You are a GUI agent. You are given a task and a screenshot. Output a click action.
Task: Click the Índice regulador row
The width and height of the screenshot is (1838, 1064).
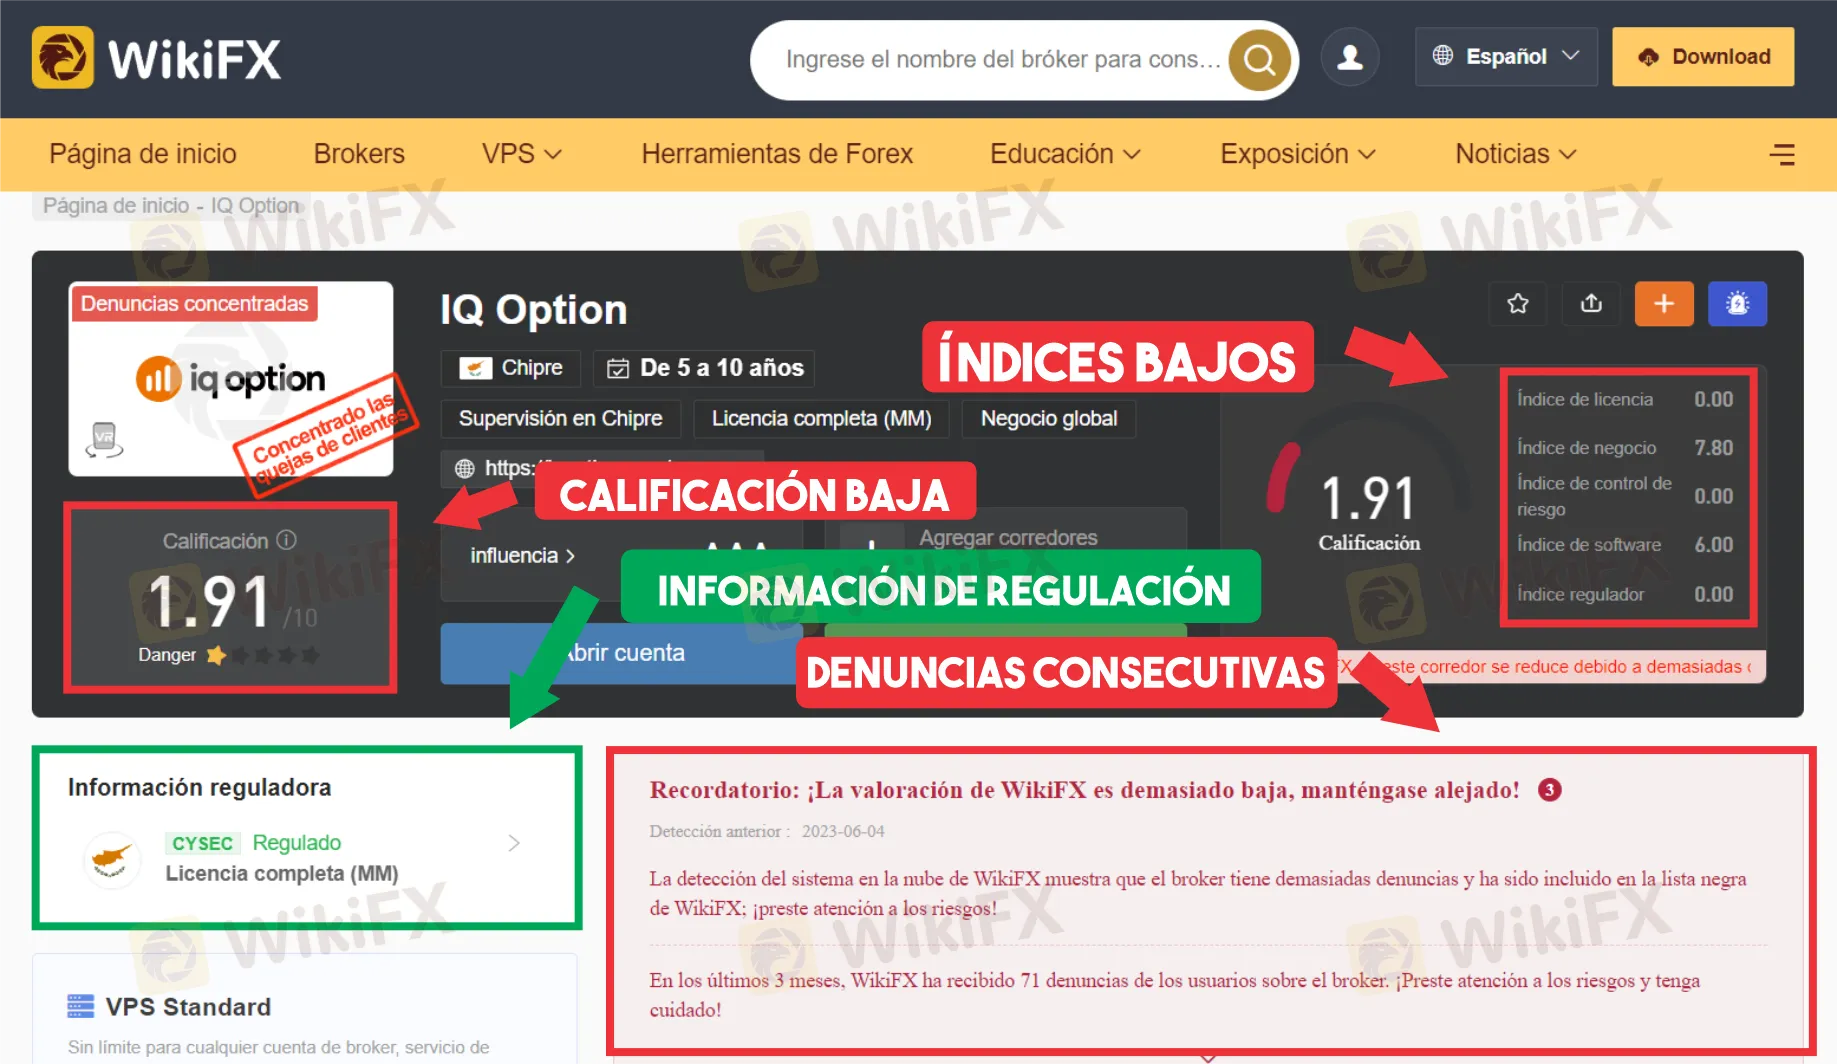pos(1625,594)
